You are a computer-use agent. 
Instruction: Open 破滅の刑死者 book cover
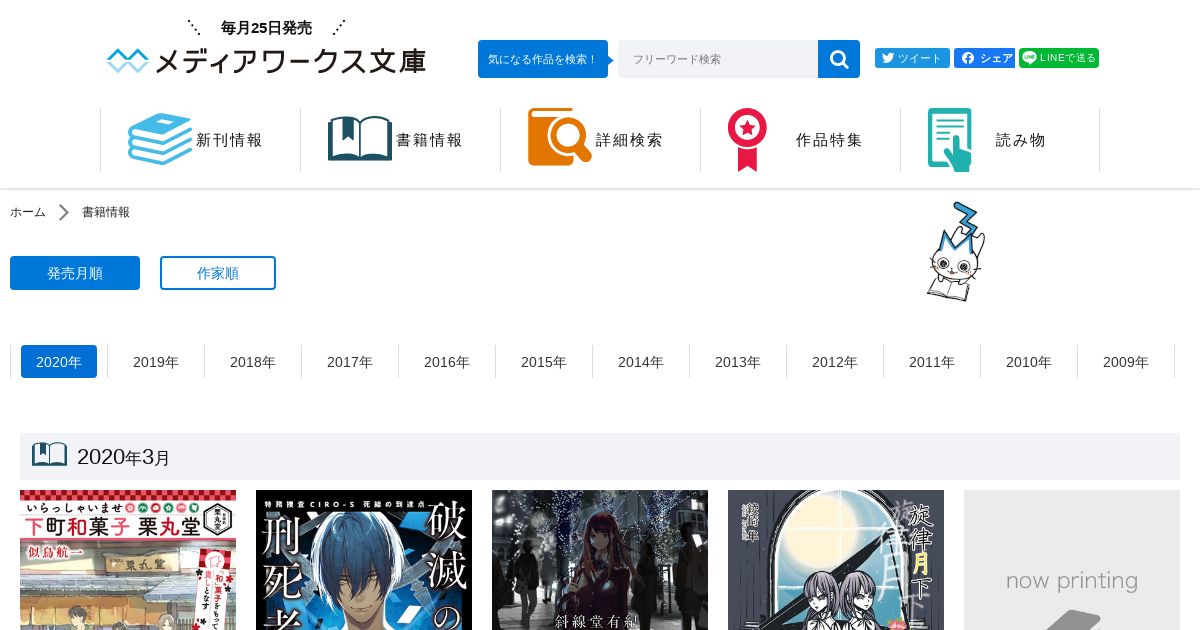coord(364,560)
